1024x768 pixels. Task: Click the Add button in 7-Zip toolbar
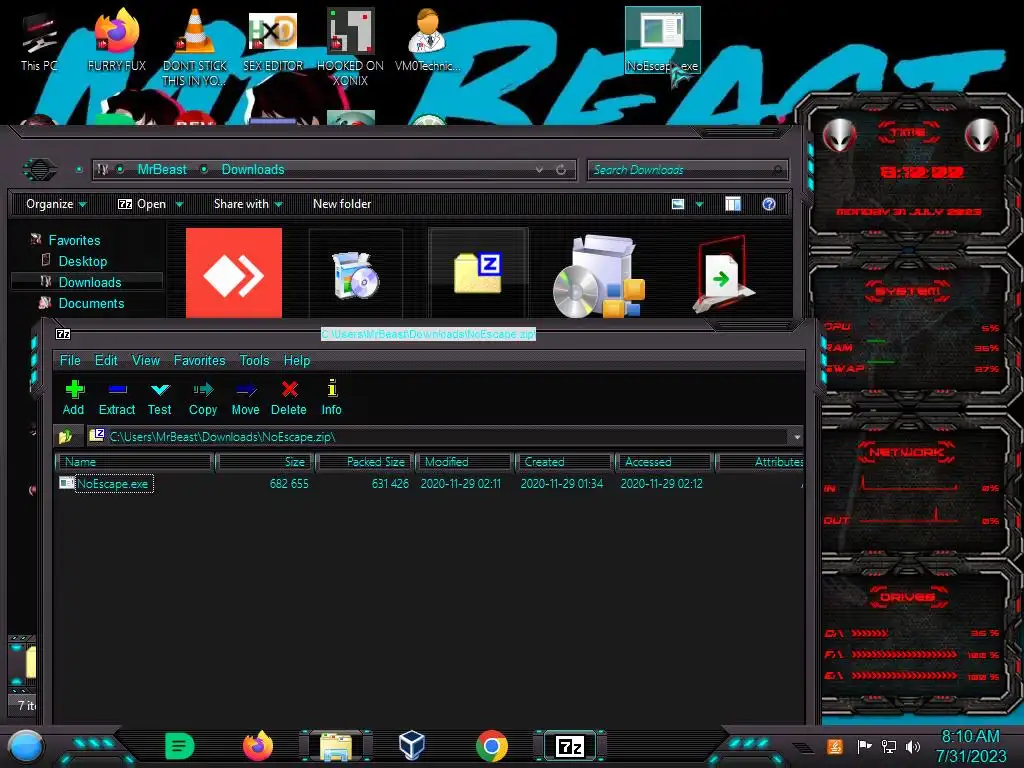tap(74, 397)
